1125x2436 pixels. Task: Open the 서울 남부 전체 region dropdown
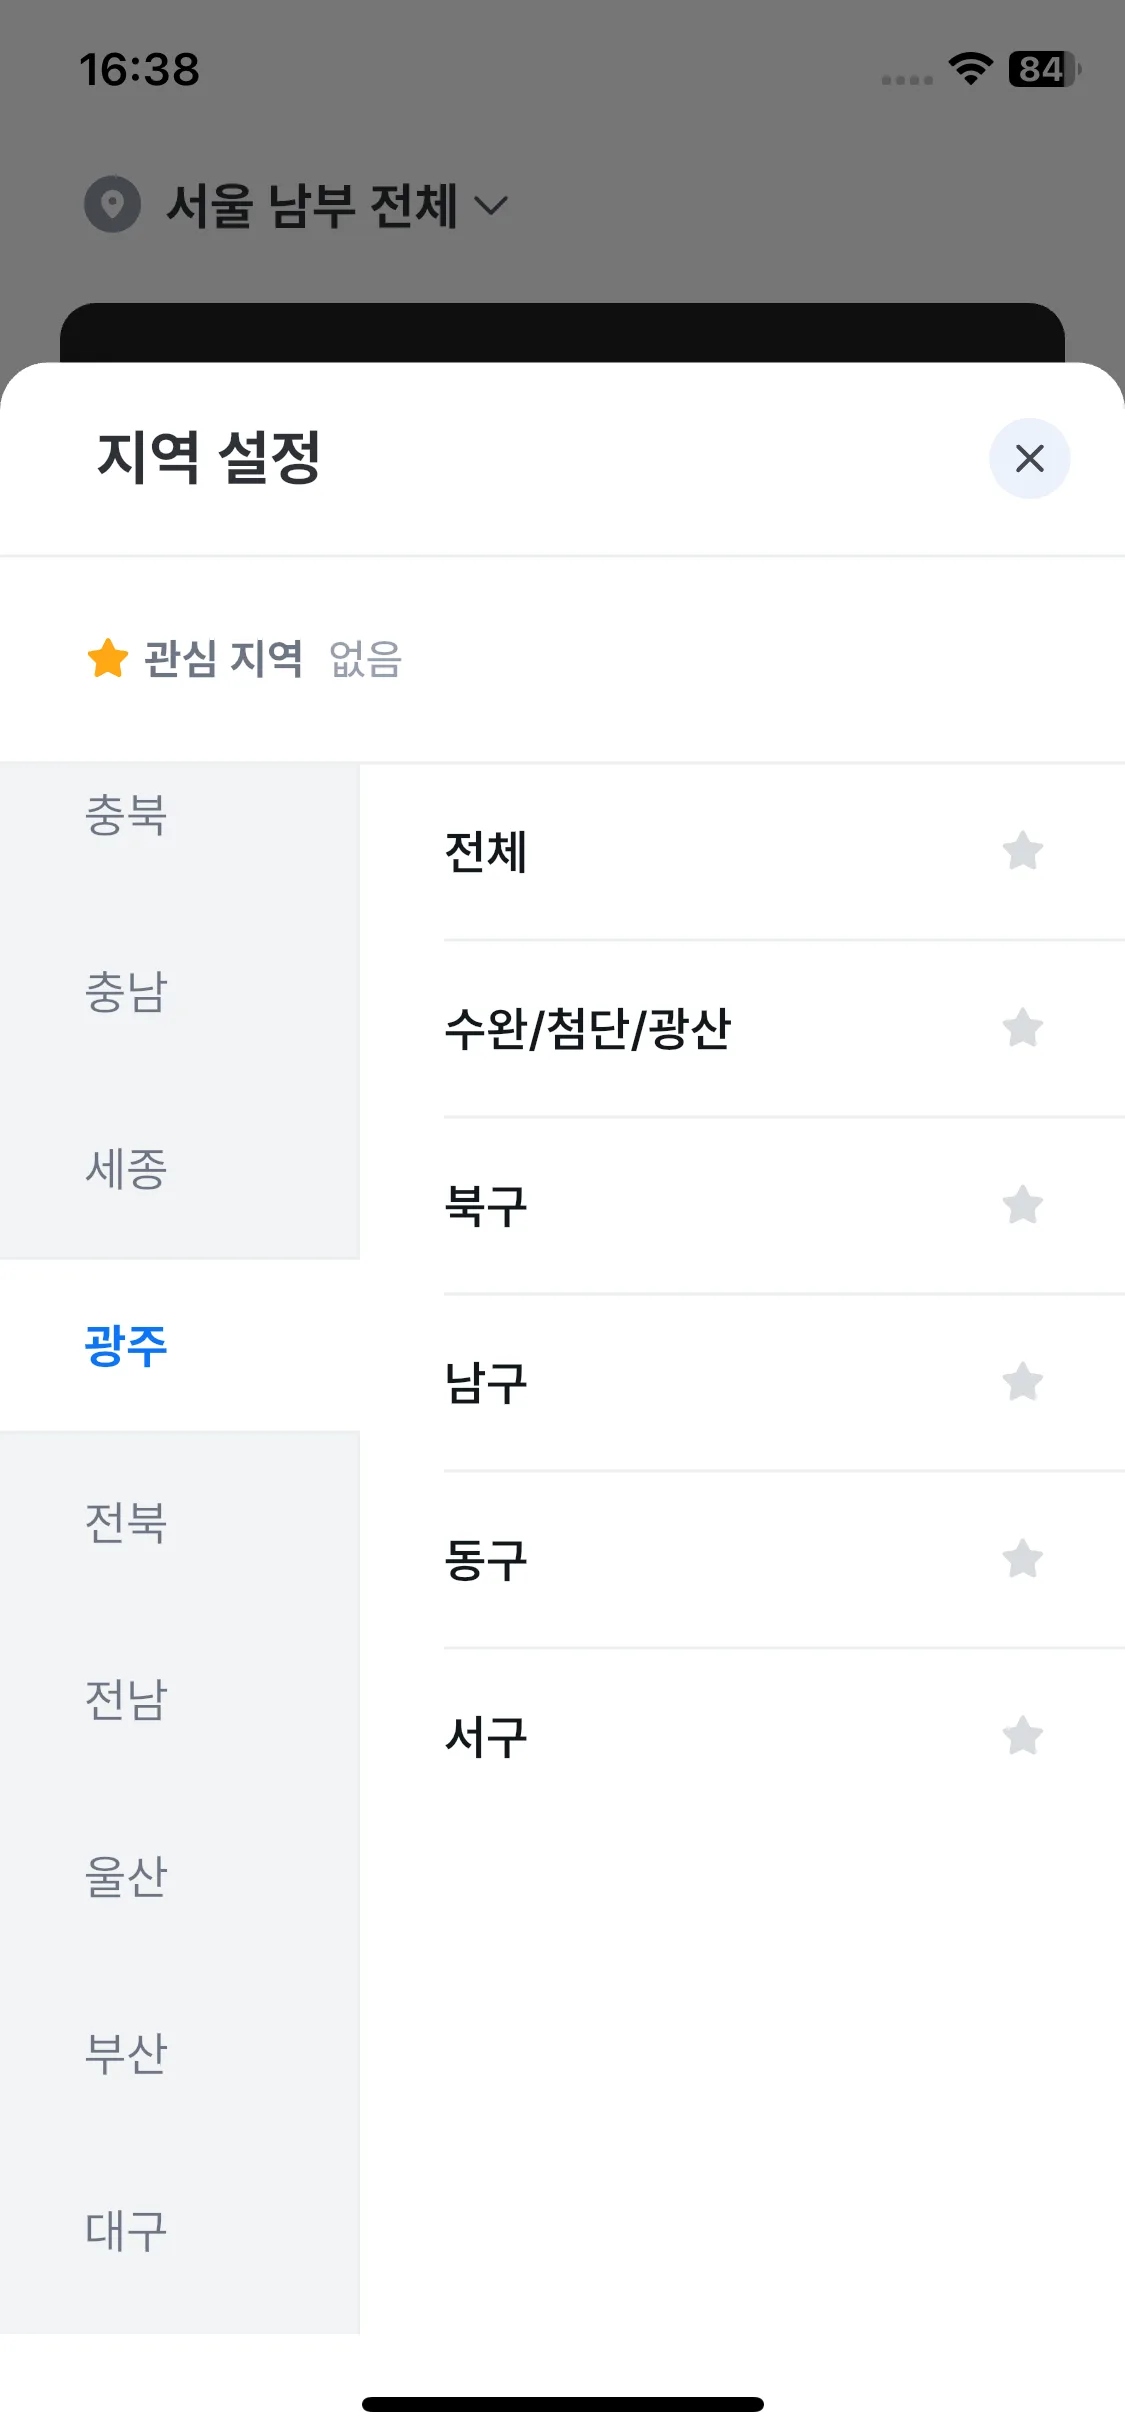(297, 205)
